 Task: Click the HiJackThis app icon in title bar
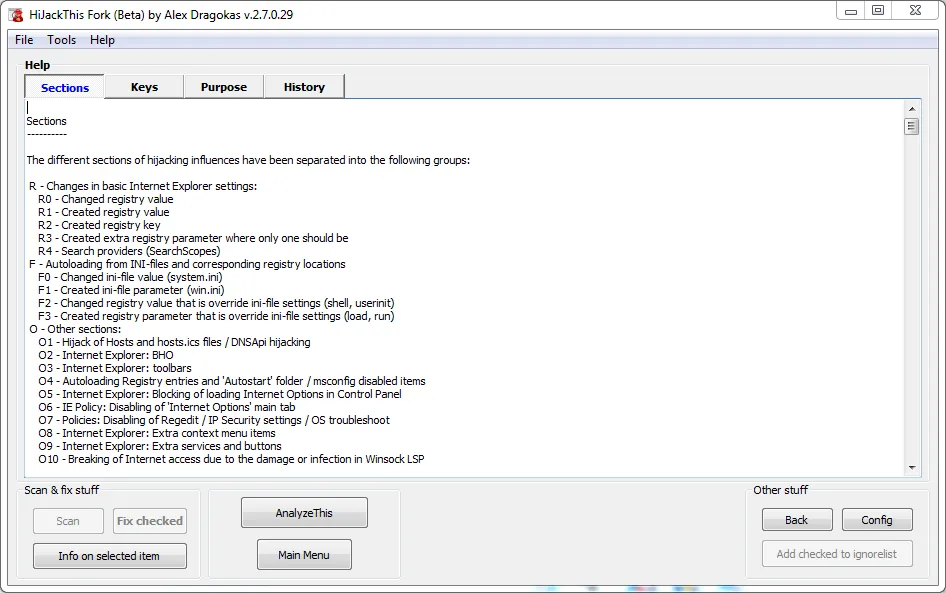[x=16, y=14]
